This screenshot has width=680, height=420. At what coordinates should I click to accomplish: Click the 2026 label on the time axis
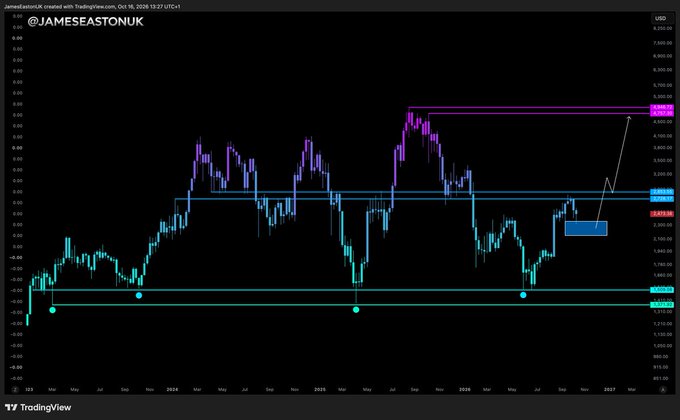[464, 390]
